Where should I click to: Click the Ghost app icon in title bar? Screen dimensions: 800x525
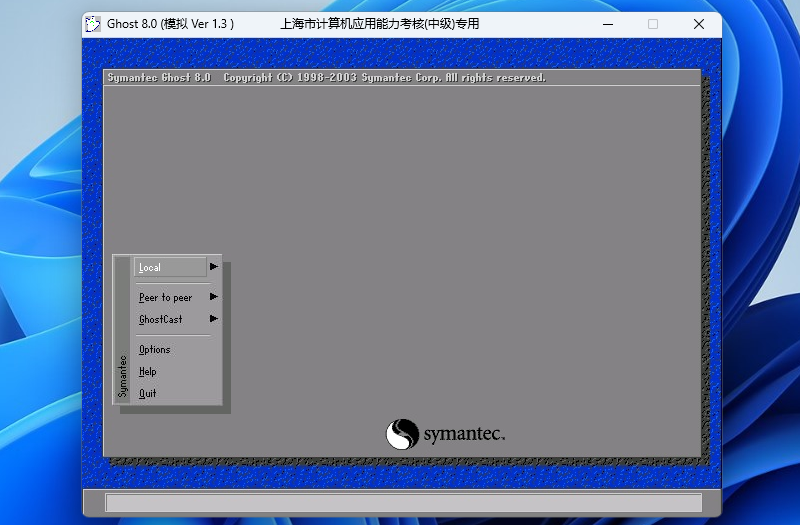[93, 24]
